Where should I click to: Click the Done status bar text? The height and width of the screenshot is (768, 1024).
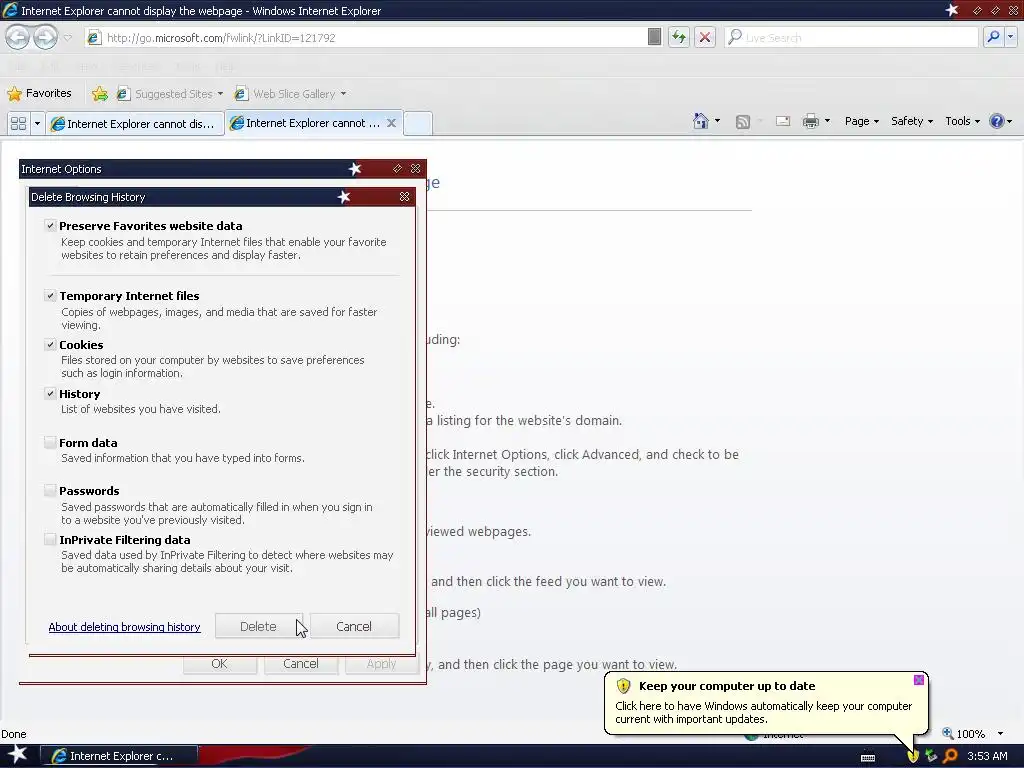click(14, 734)
